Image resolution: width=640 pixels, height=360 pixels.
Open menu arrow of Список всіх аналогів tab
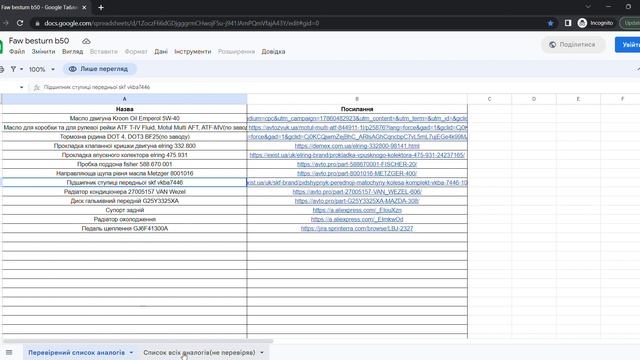tap(262, 352)
